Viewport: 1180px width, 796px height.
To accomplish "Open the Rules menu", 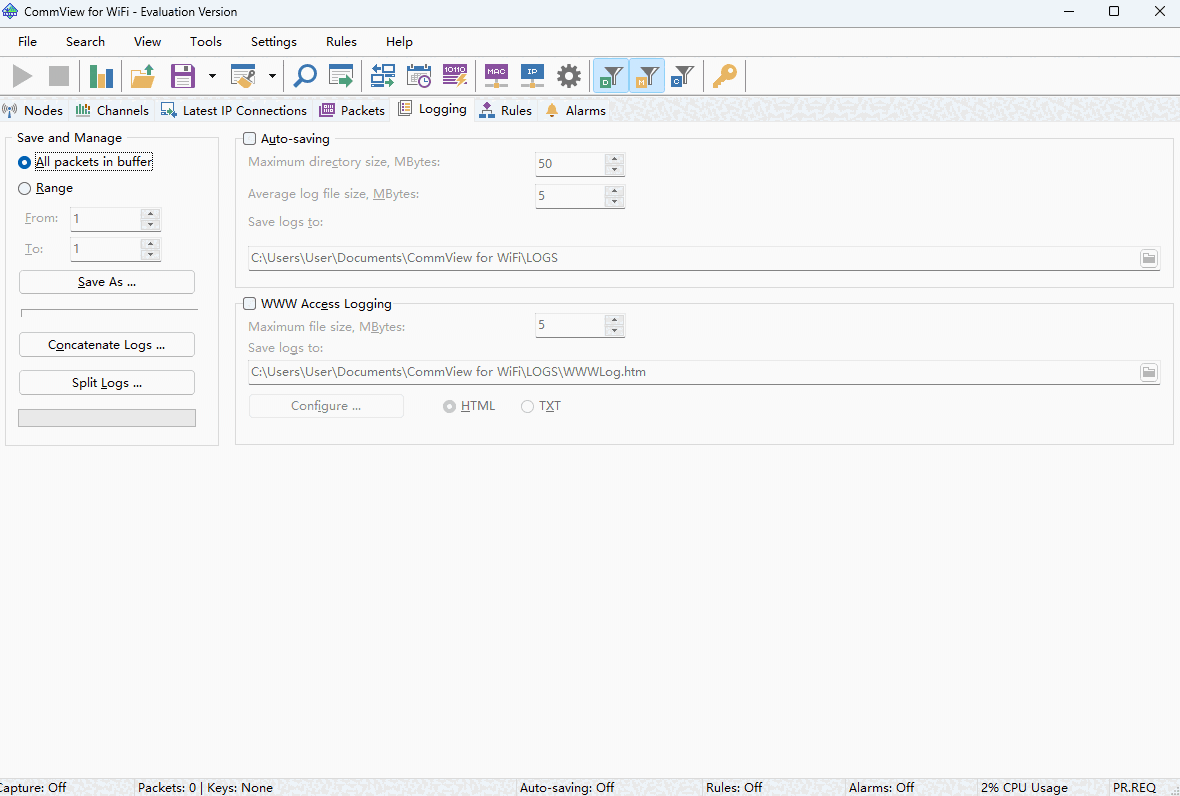I will click(341, 41).
